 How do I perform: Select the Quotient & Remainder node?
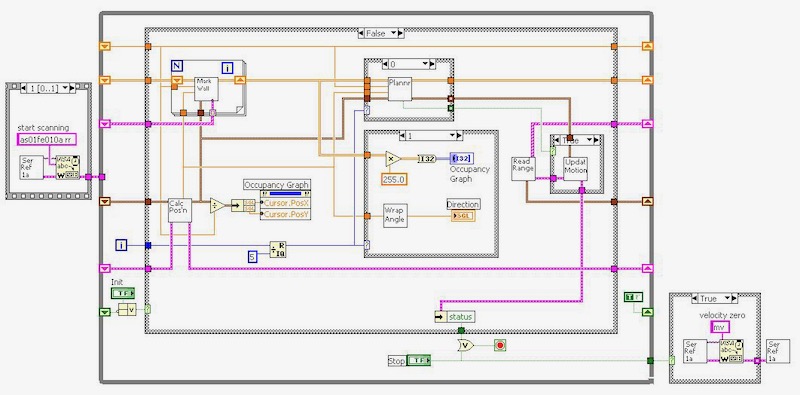(278, 249)
